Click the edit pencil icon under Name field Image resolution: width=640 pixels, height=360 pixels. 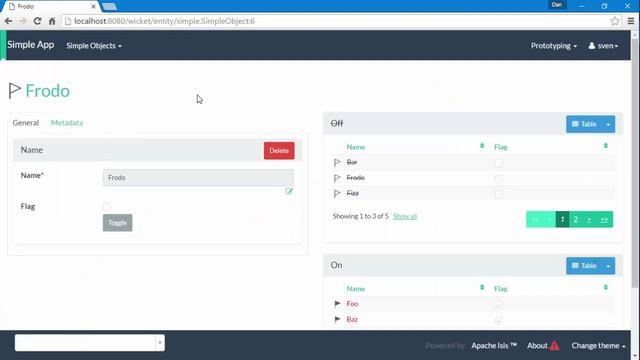point(289,191)
